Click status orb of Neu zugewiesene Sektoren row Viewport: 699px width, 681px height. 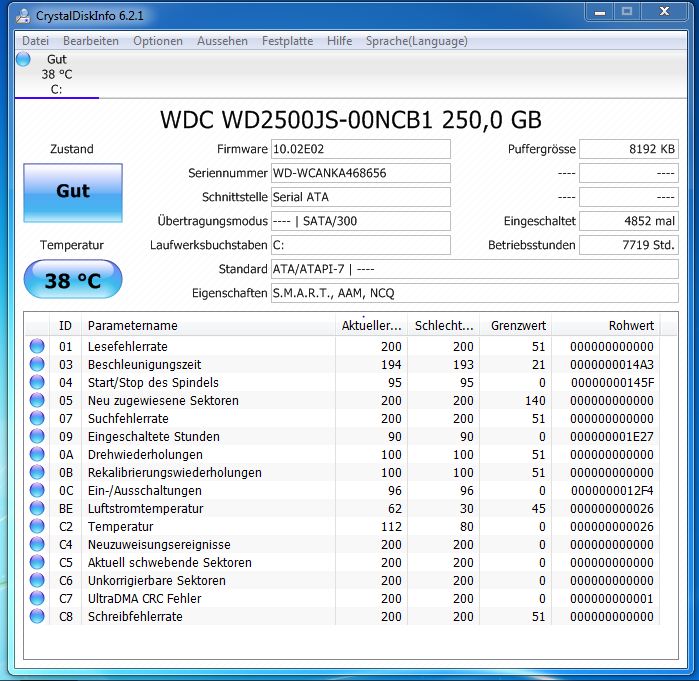[x=37, y=400]
